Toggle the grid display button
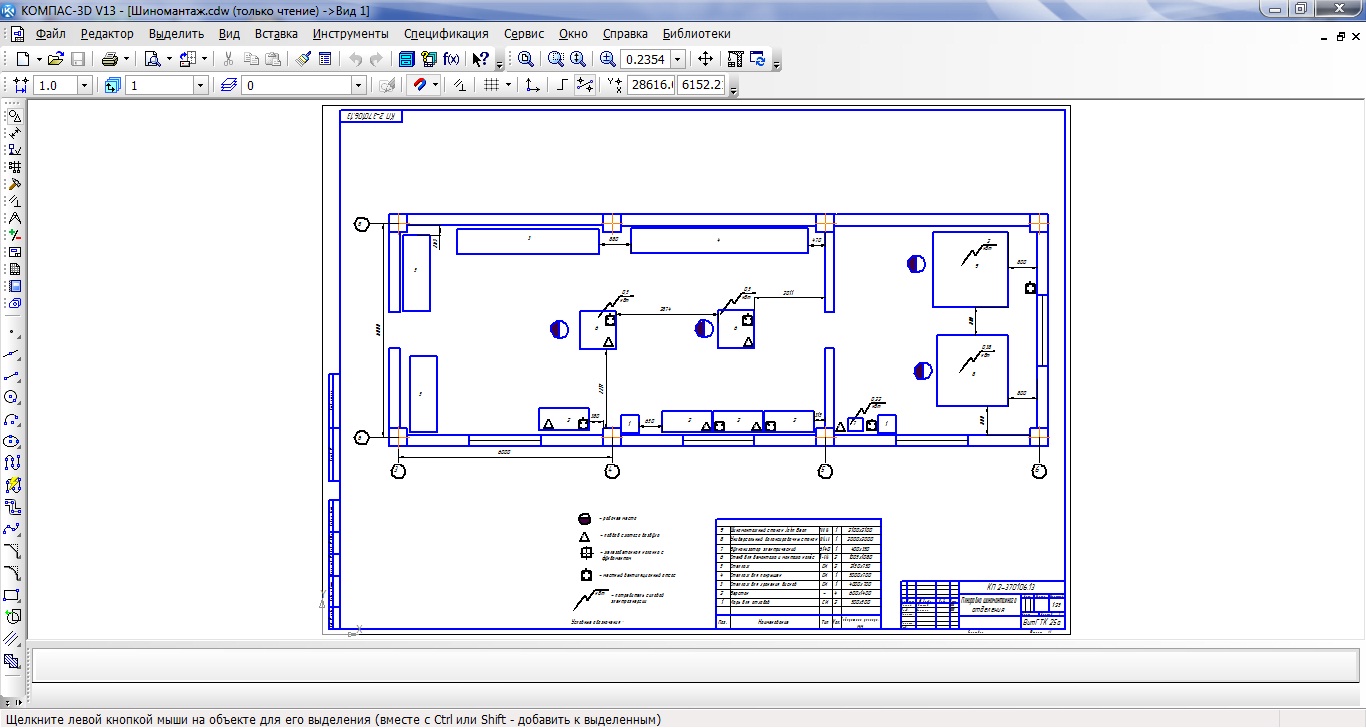 pyautogui.click(x=491, y=86)
